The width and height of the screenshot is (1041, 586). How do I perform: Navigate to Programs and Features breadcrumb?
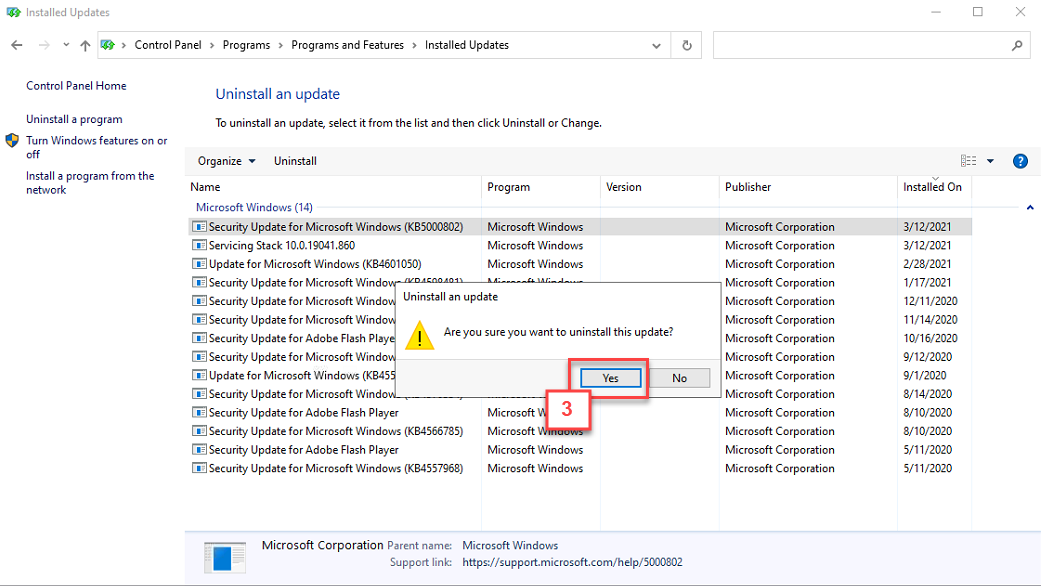tap(347, 45)
